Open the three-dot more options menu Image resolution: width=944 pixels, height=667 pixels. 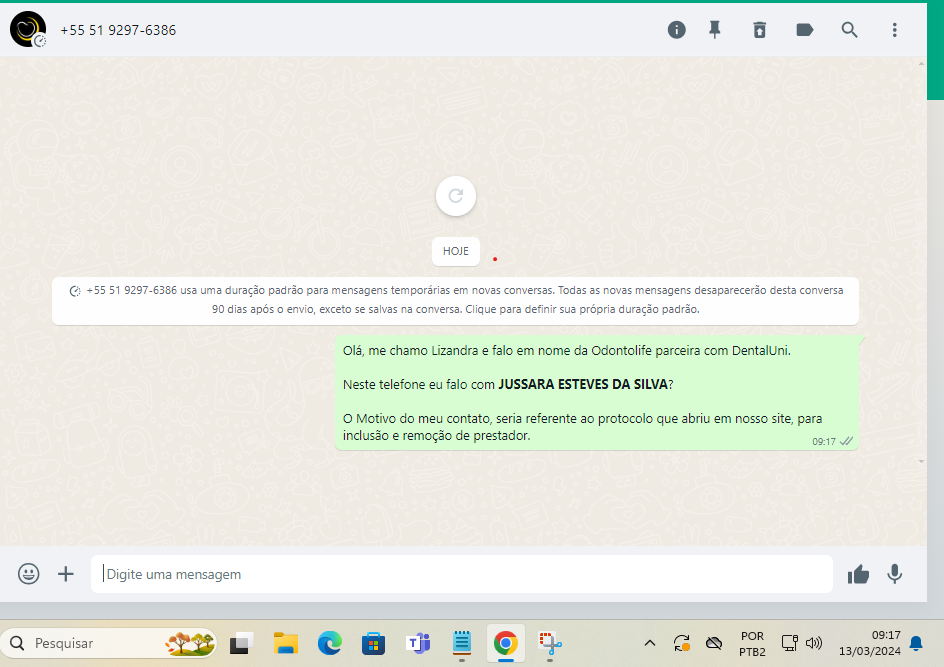(x=895, y=29)
